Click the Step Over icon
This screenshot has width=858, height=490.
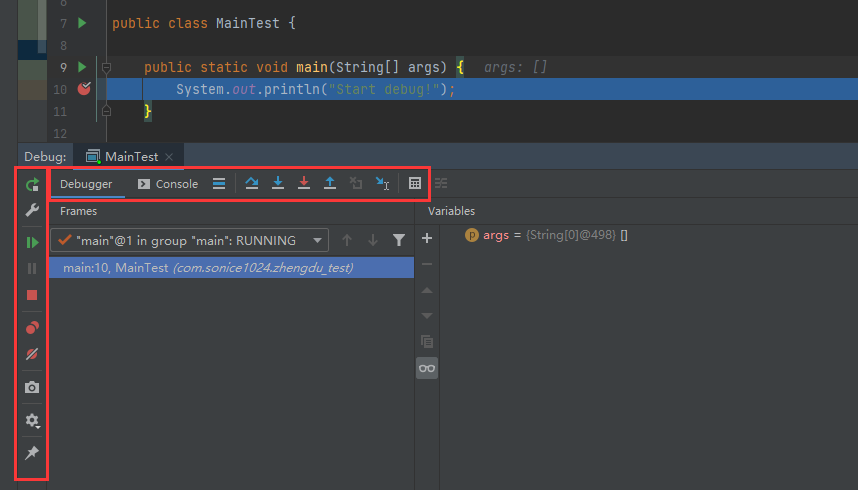tap(252, 184)
